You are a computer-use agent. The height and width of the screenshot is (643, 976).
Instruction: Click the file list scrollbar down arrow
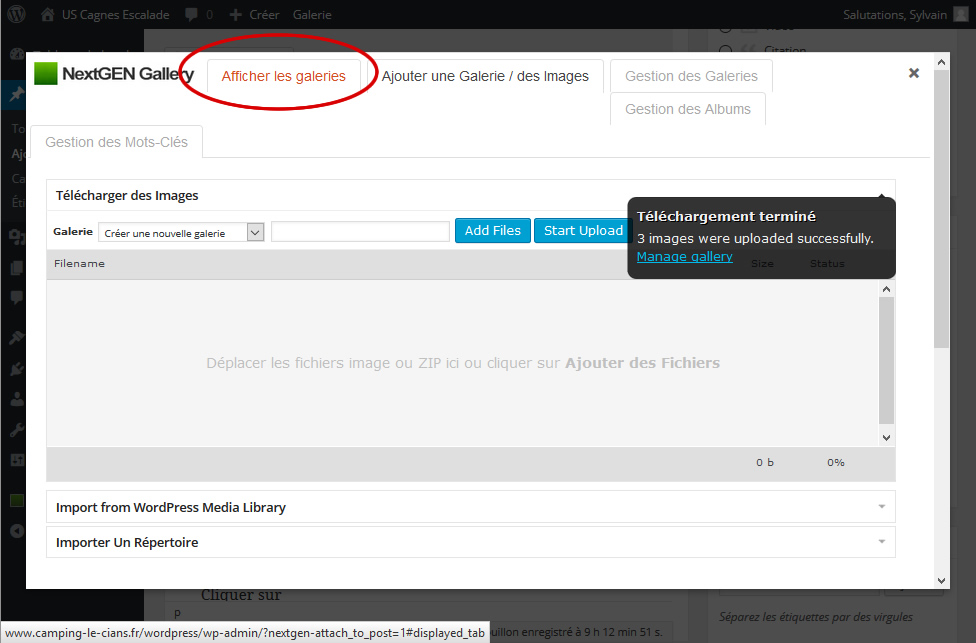(886, 438)
